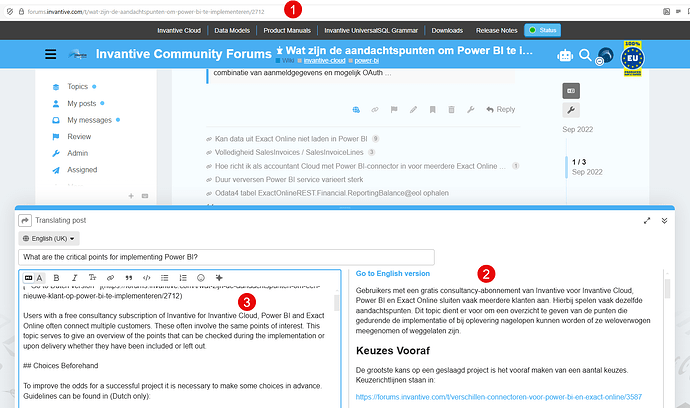Edit the post with pencil icon
This screenshot has height=408, width=690.
tap(413, 110)
